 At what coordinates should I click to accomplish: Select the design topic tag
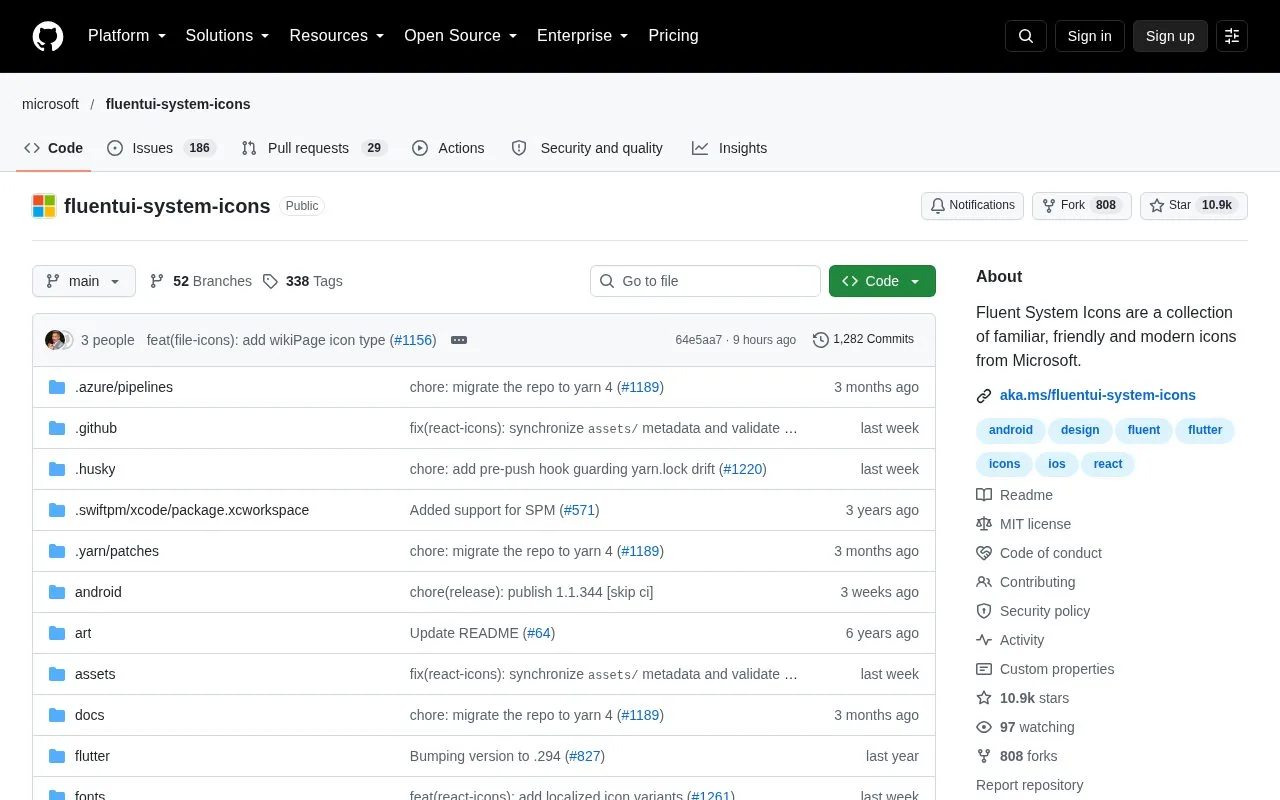click(1080, 430)
